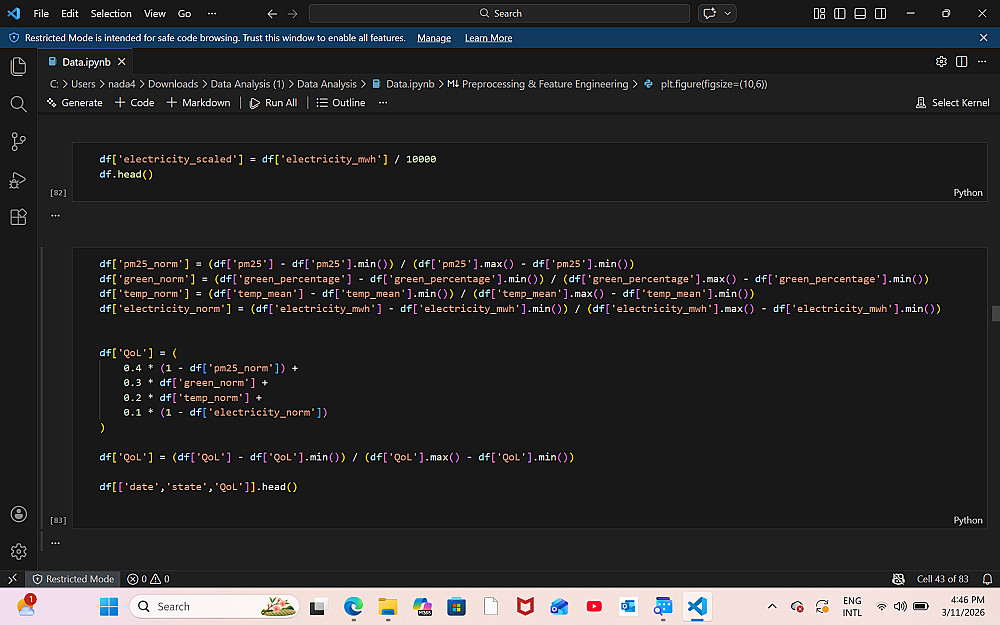Select the Data.ipynb tab
1000x625 pixels.
(x=86, y=62)
